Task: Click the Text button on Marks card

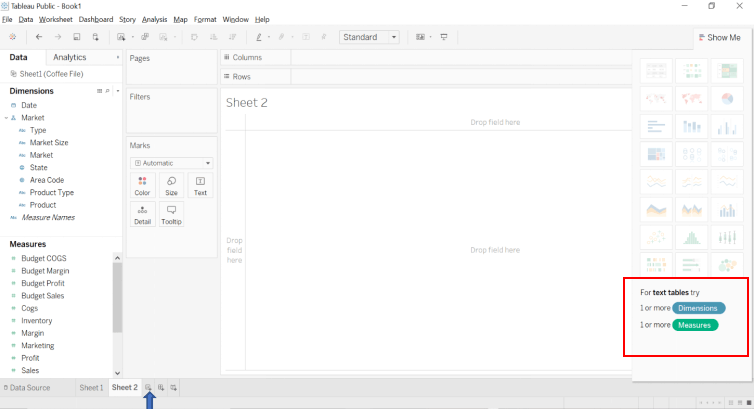Action: (x=201, y=186)
